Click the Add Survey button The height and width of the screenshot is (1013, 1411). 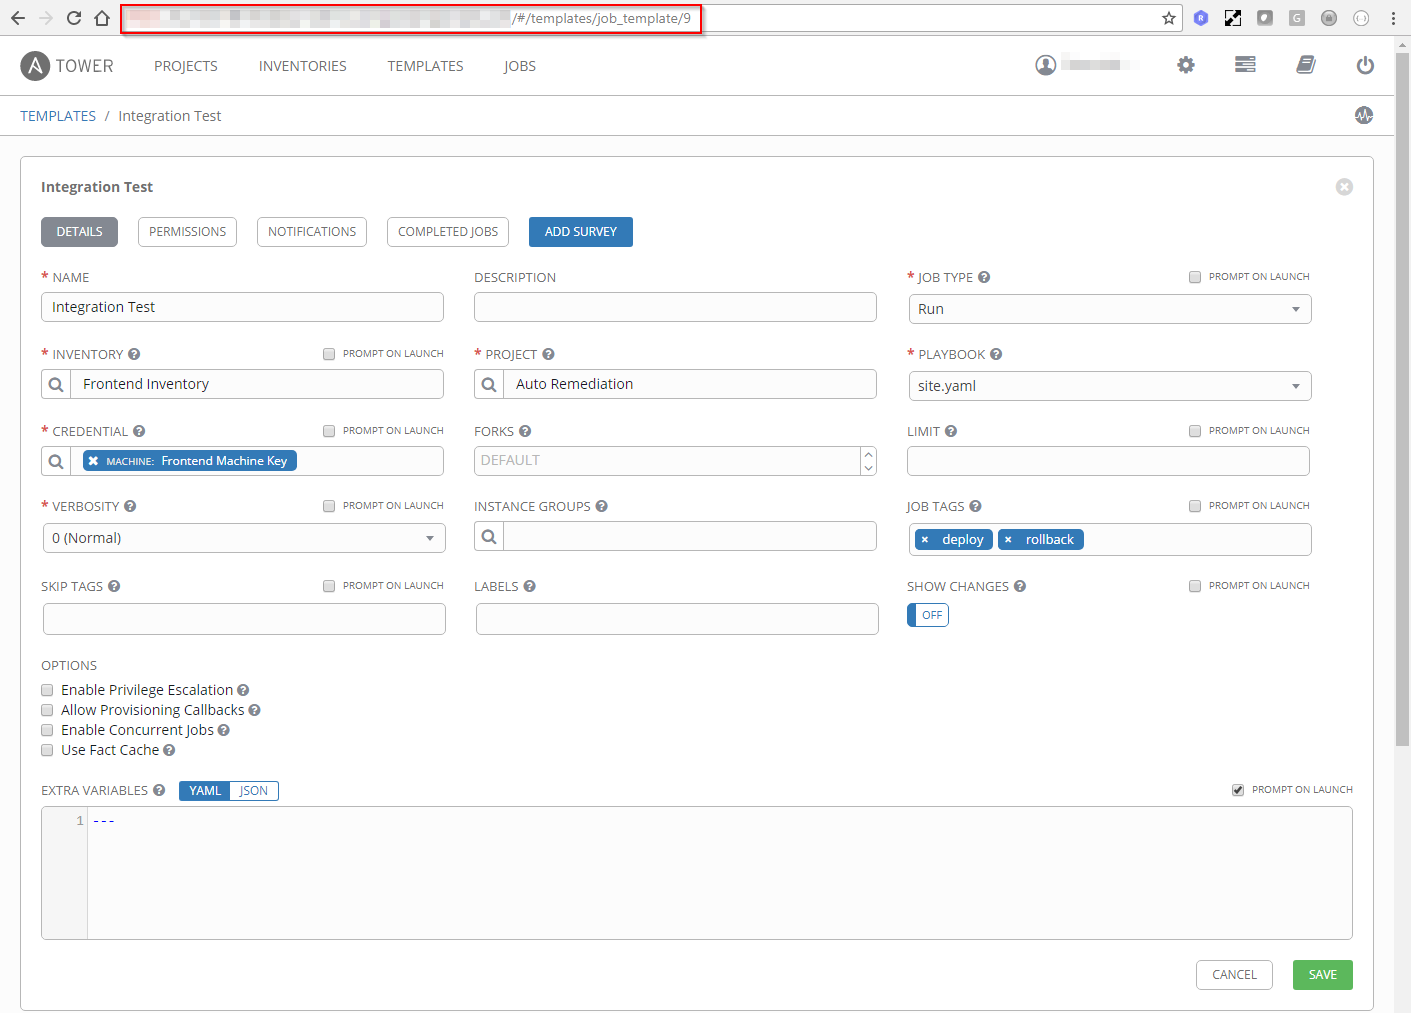coord(581,232)
